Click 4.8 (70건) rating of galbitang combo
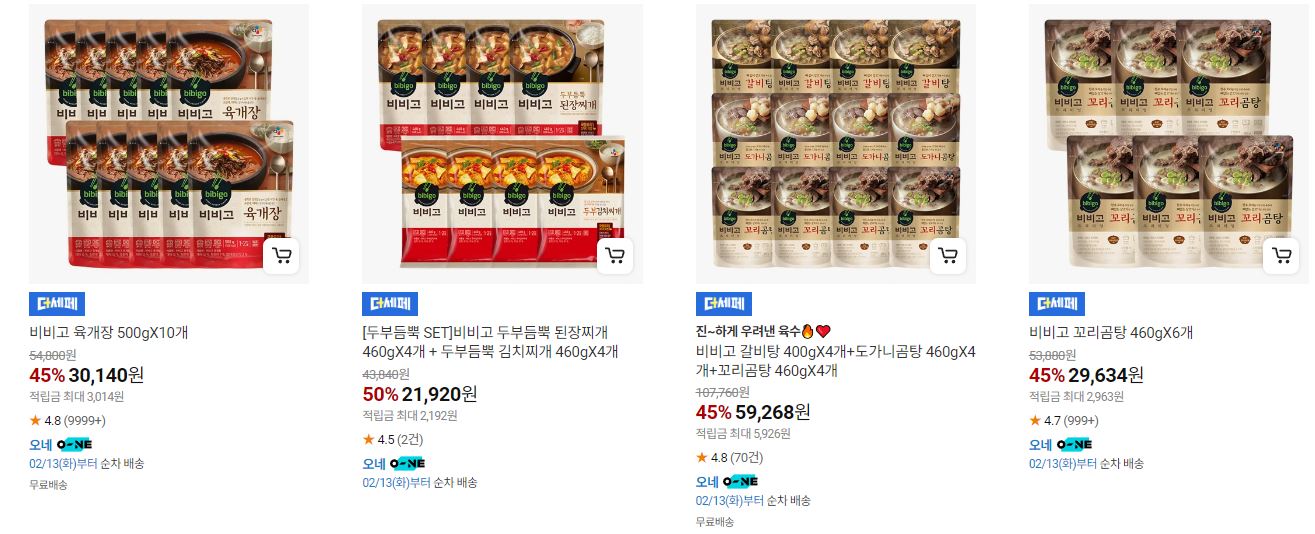The width and height of the screenshot is (1315, 534). [x=729, y=458]
